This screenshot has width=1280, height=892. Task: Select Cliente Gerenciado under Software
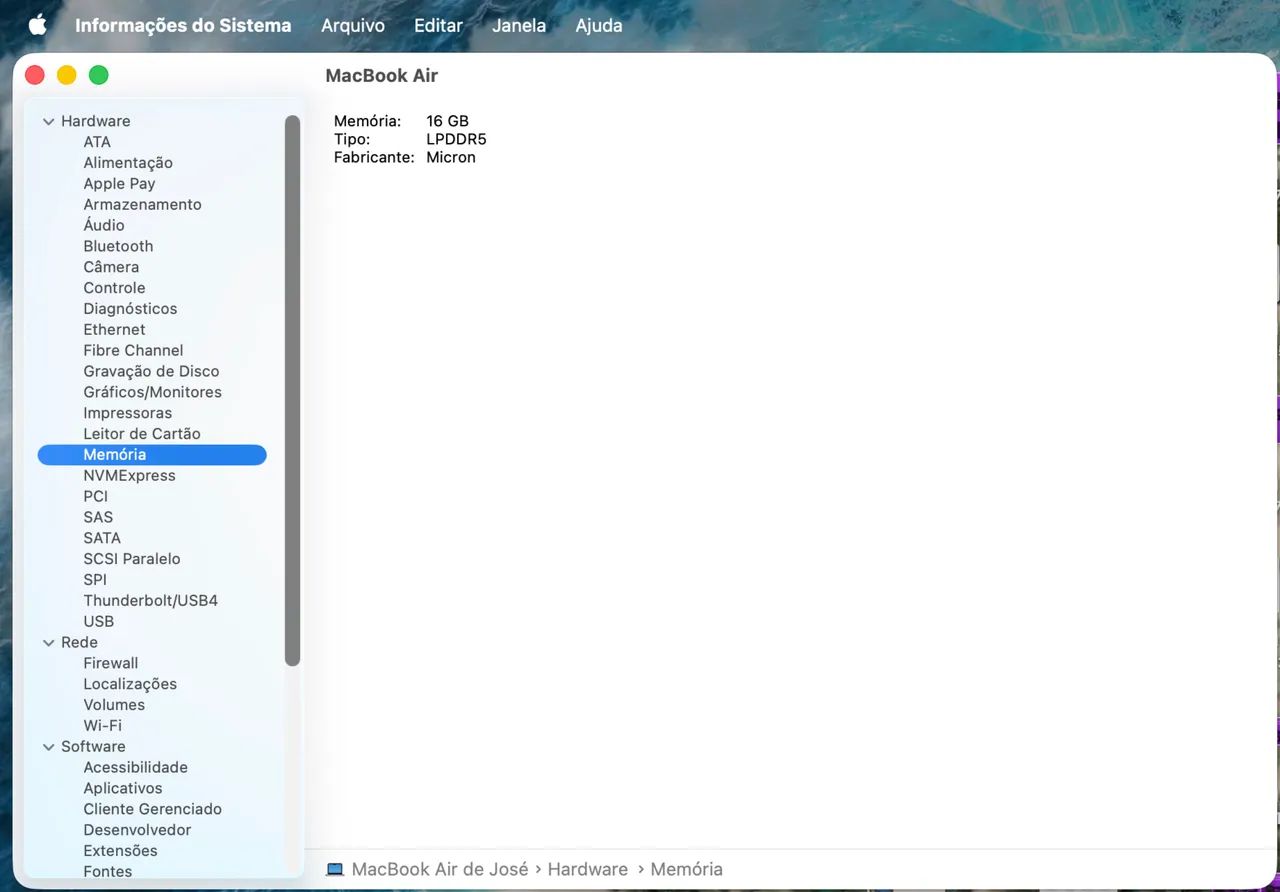pyautogui.click(x=152, y=810)
